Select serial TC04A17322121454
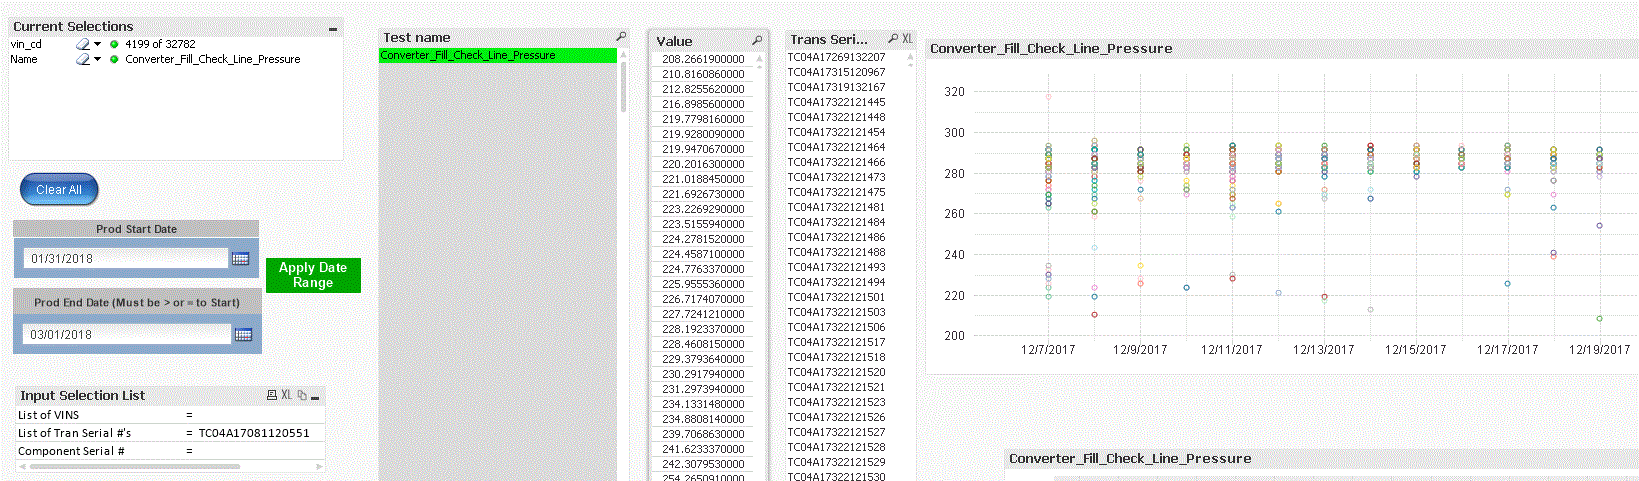This screenshot has width=1639, height=481. [836, 132]
